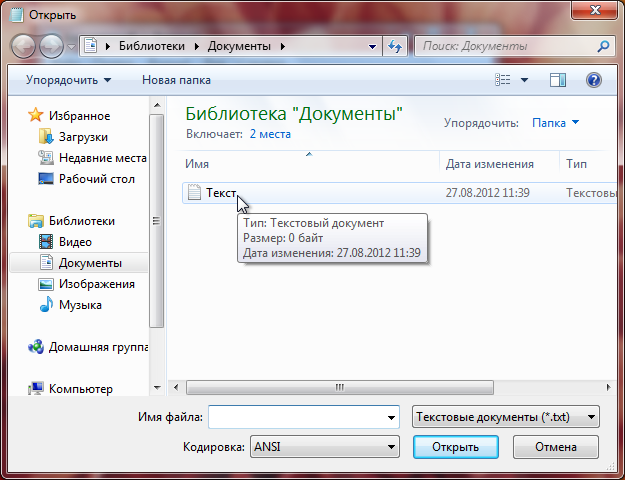This screenshot has height=480, width=625.
Task: Click the change view icon
Action: (x=503, y=80)
